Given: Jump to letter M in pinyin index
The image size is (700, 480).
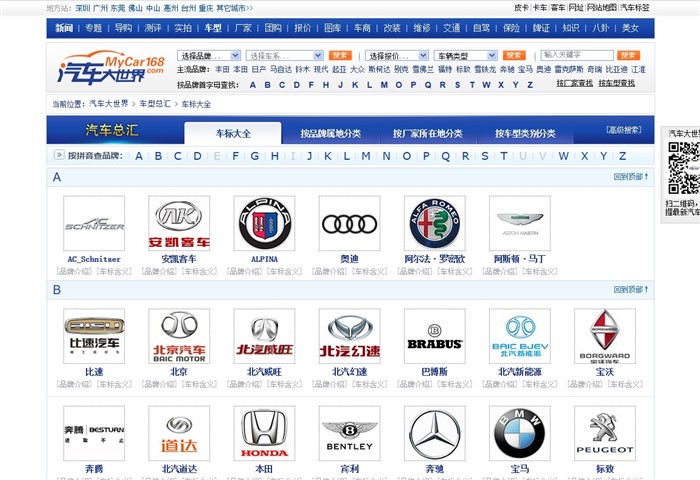Looking at the screenshot, I should pyautogui.click(x=366, y=156).
